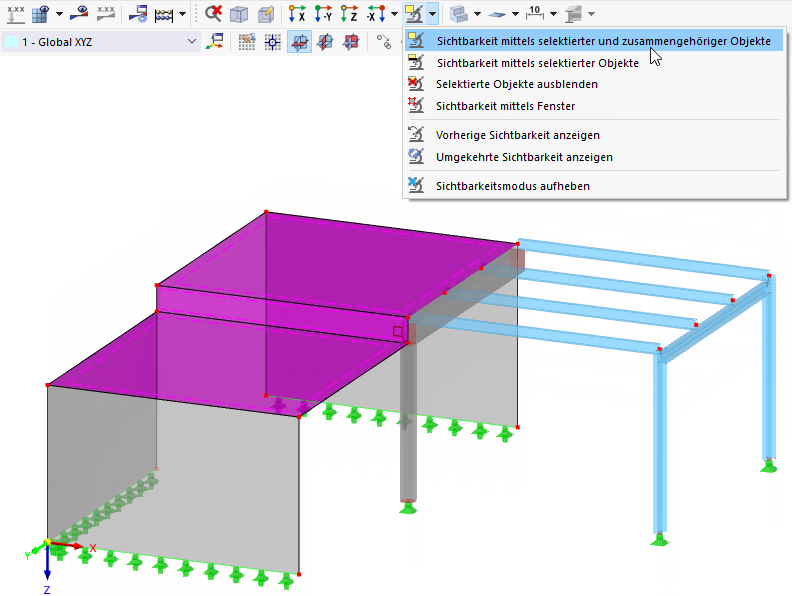This screenshot has height=596, width=792.
Task: Open dropdown next to table eye icon
Action: [x=59, y=14]
